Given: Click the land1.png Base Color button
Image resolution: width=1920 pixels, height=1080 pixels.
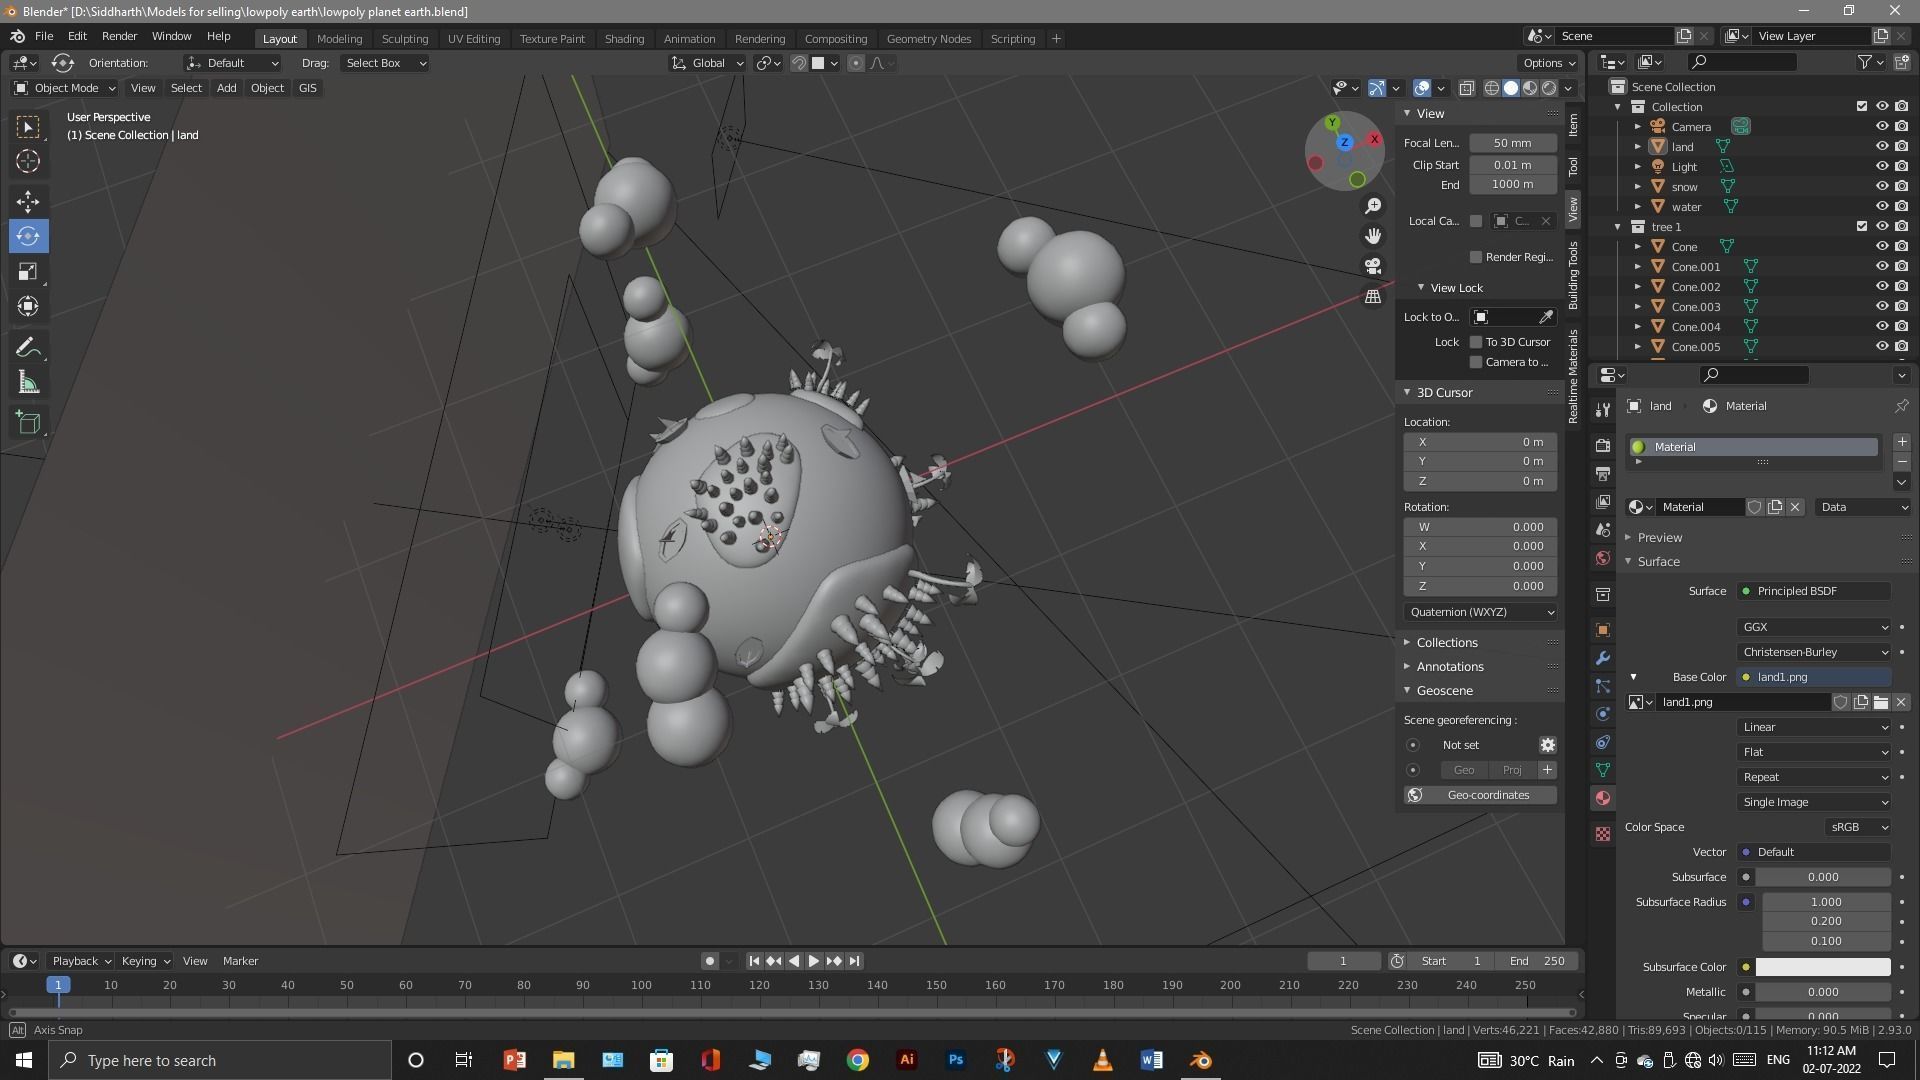Looking at the screenshot, I should pyautogui.click(x=1814, y=677).
